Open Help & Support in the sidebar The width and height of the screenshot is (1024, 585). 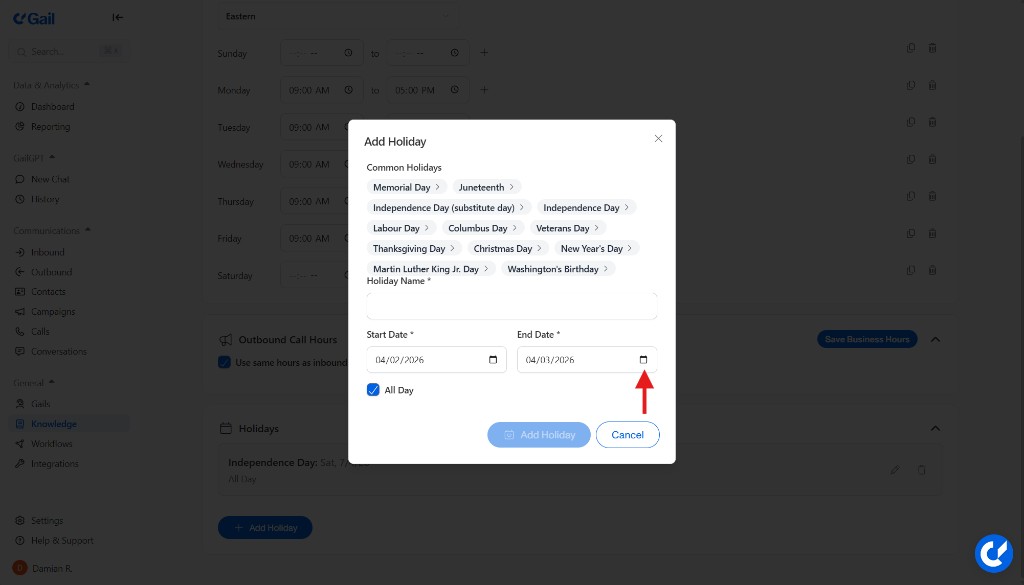click(62, 541)
